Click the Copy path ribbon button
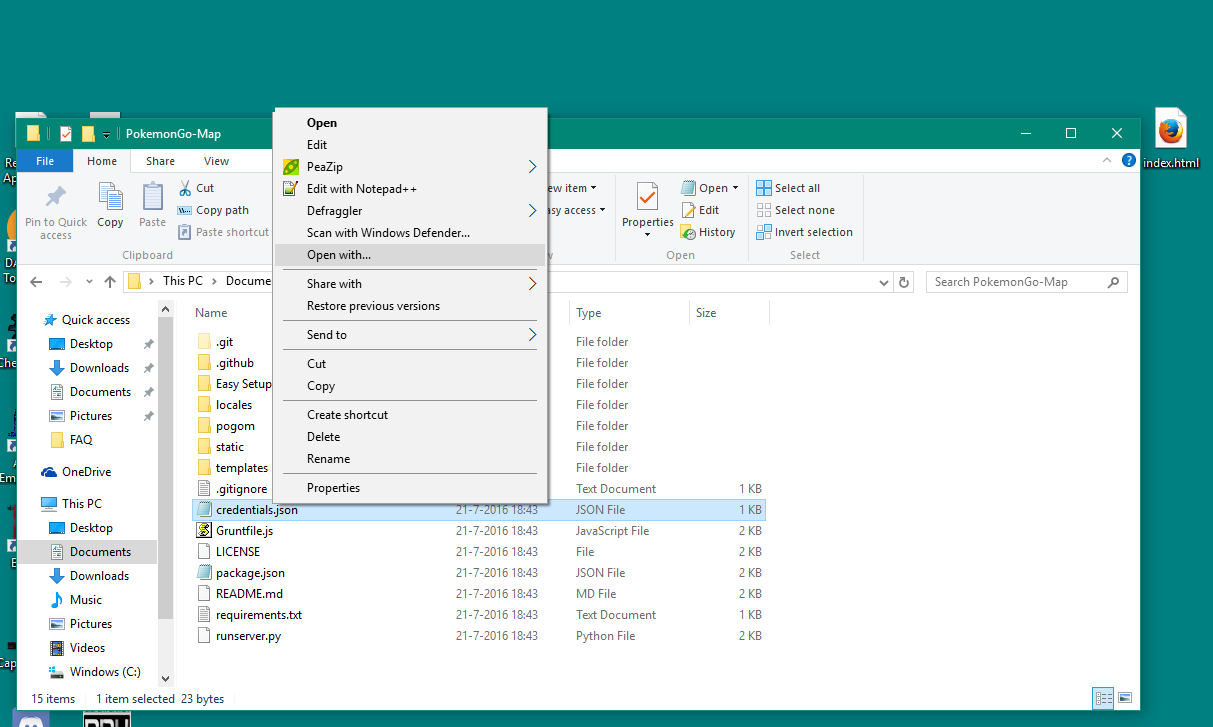Viewport: 1213px width, 727px height. [213, 210]
